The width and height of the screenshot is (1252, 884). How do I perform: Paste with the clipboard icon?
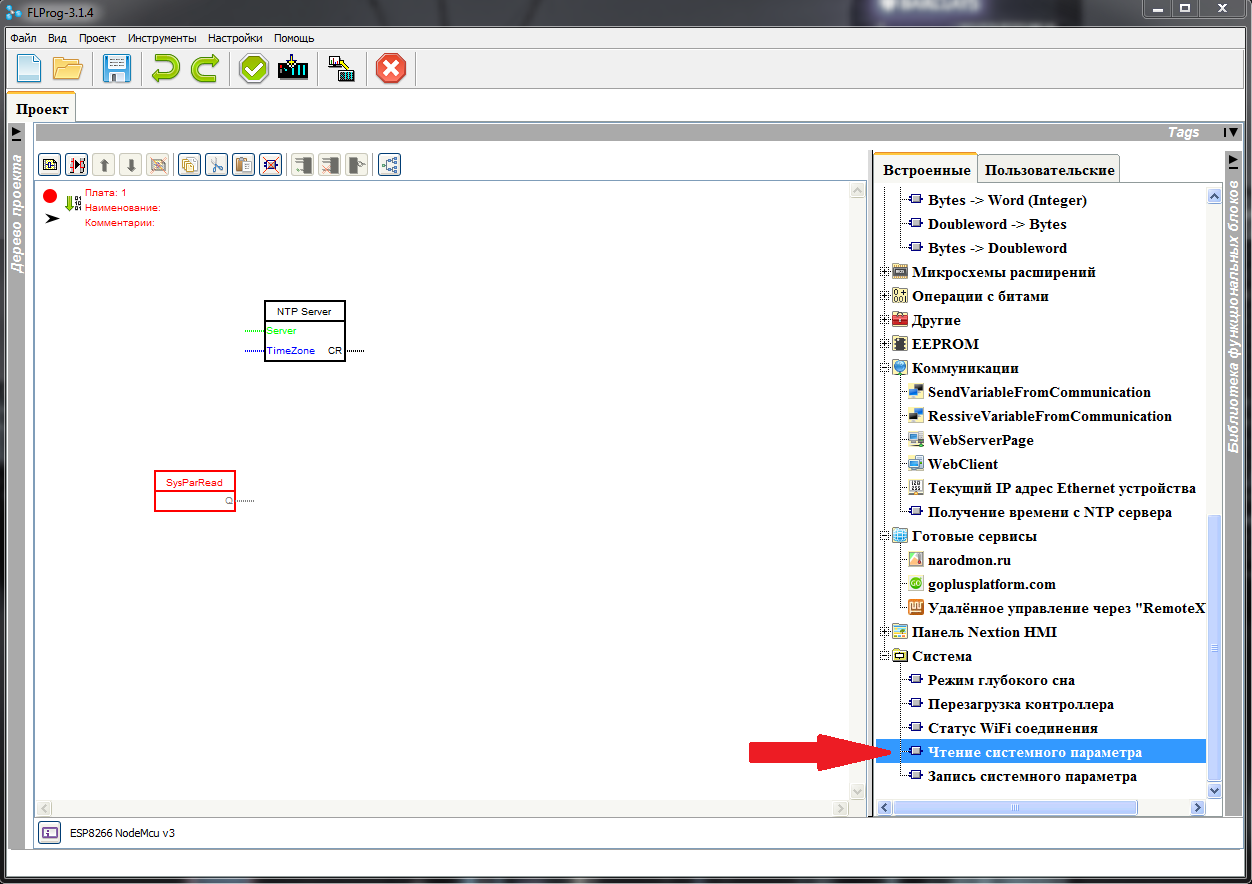(x=243, y=165)
